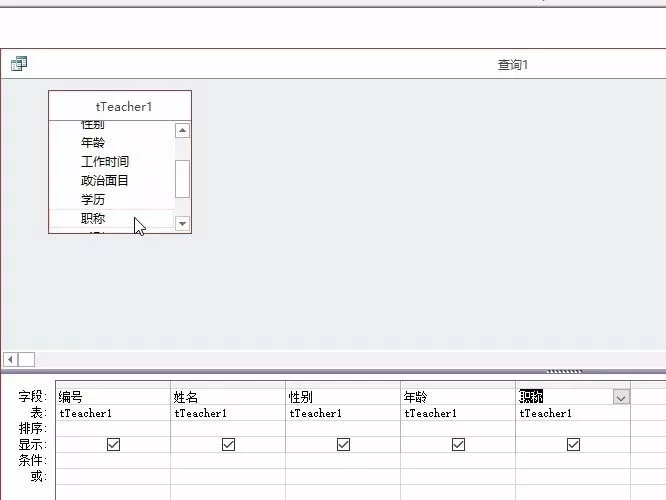Click the tTeacher1 table cell under 性别
Screen dimensions: 666x500
click(x=343, y=413)
